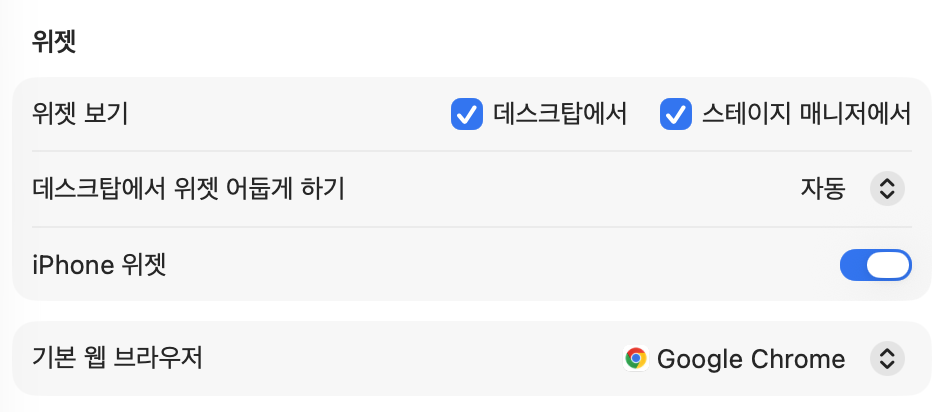Click the up-down chevron icon beside Google Chrome

887,359
